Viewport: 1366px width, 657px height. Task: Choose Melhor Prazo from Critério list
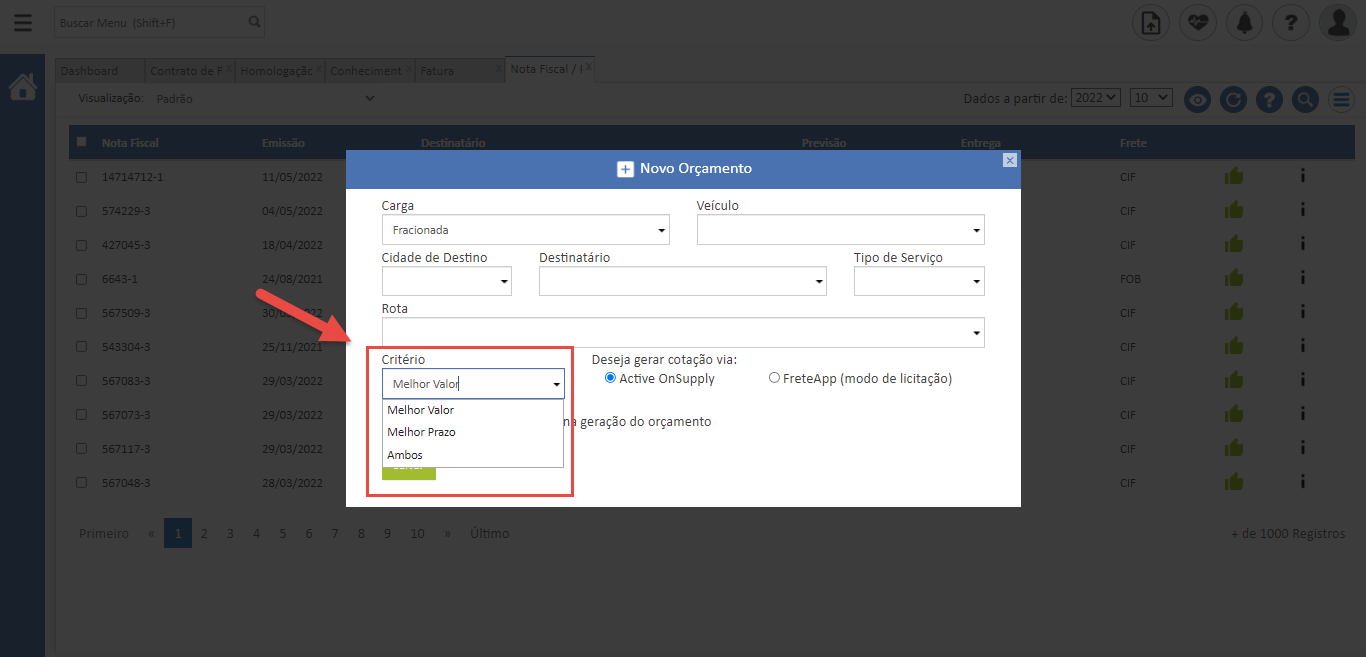click(421, 432)
